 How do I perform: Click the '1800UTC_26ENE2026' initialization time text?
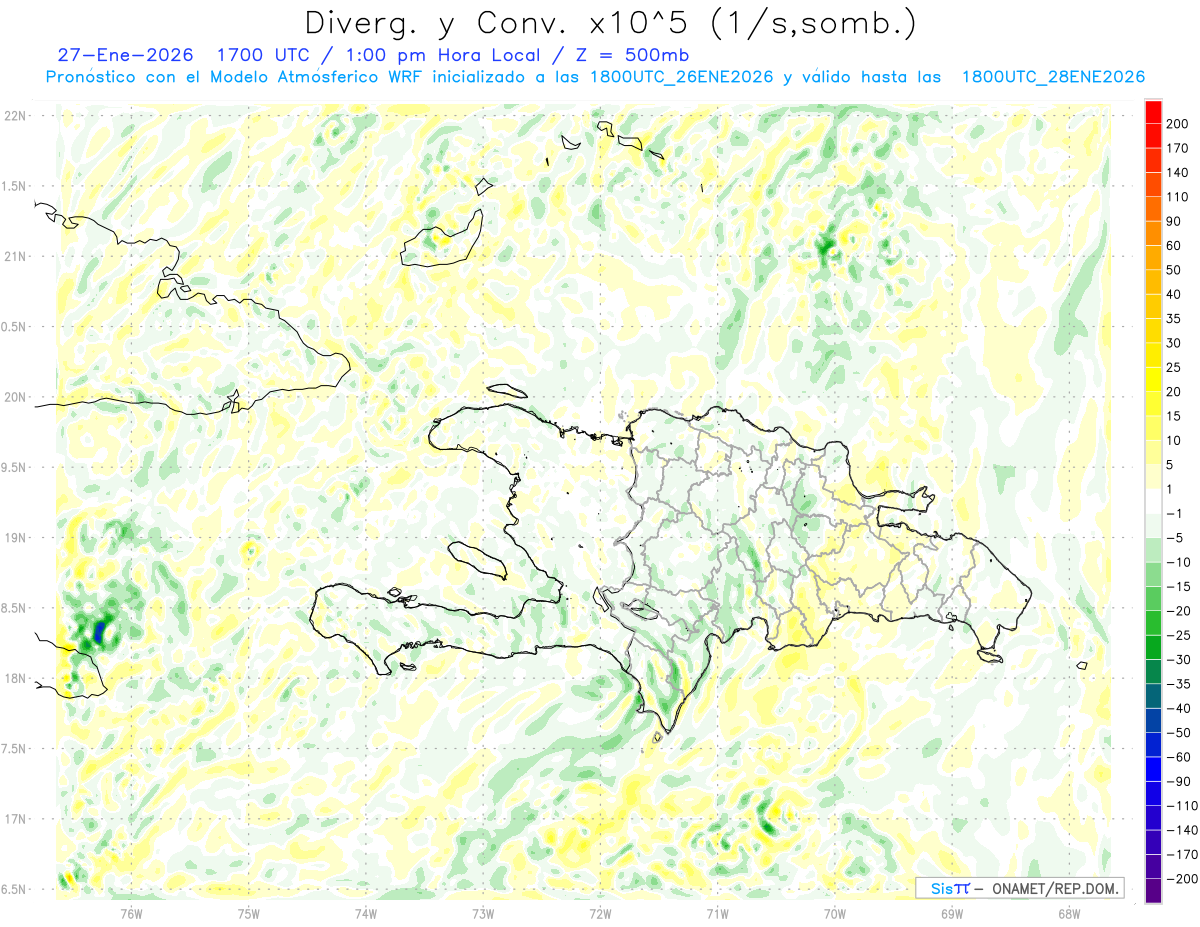(681, 77)
